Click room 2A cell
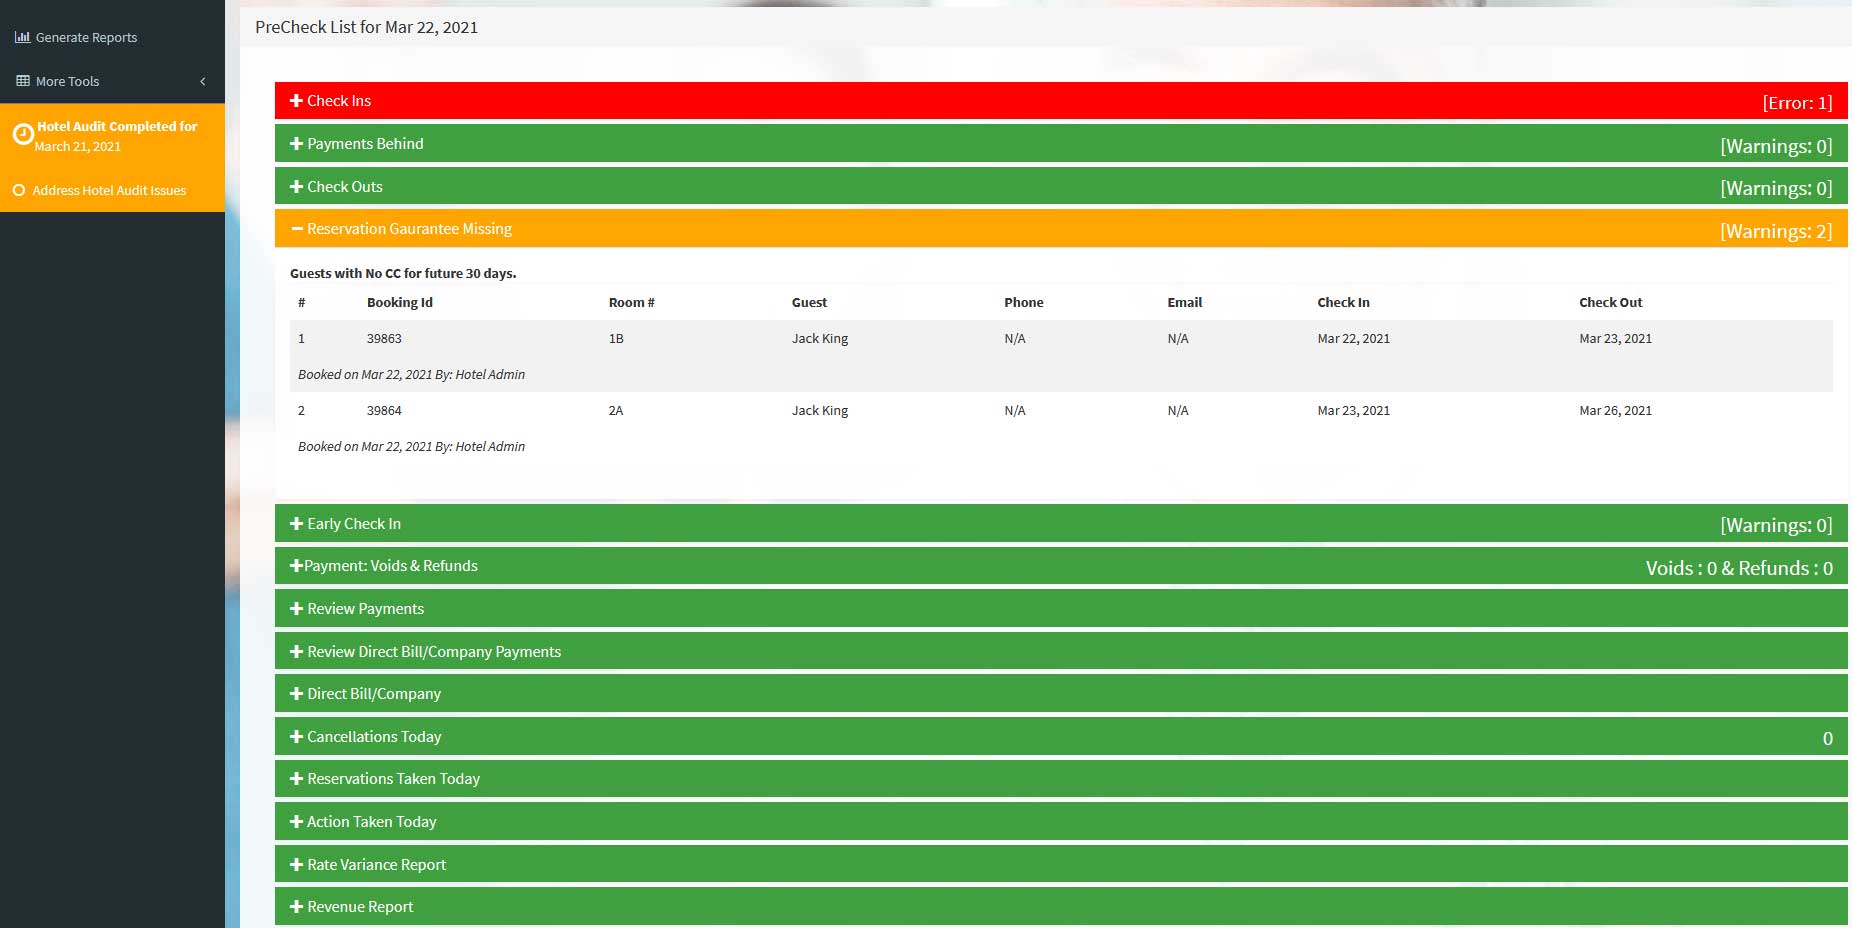 (x=616, y=410)
